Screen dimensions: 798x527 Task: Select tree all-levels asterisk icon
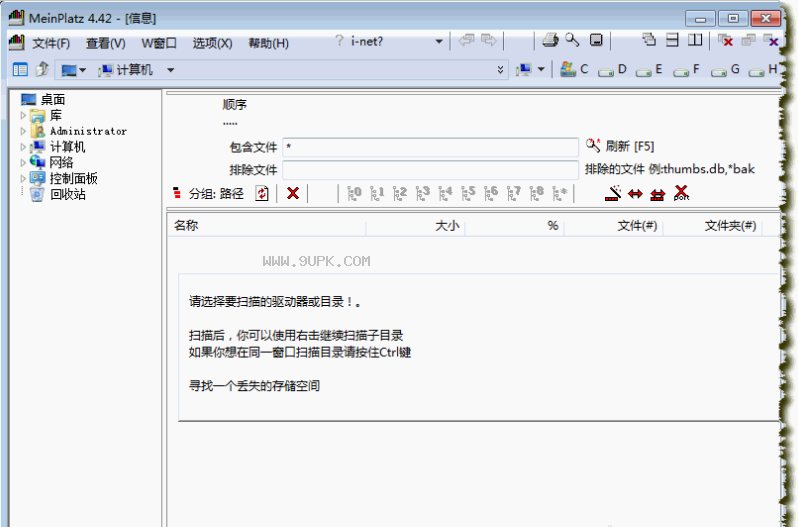point(560,193)
